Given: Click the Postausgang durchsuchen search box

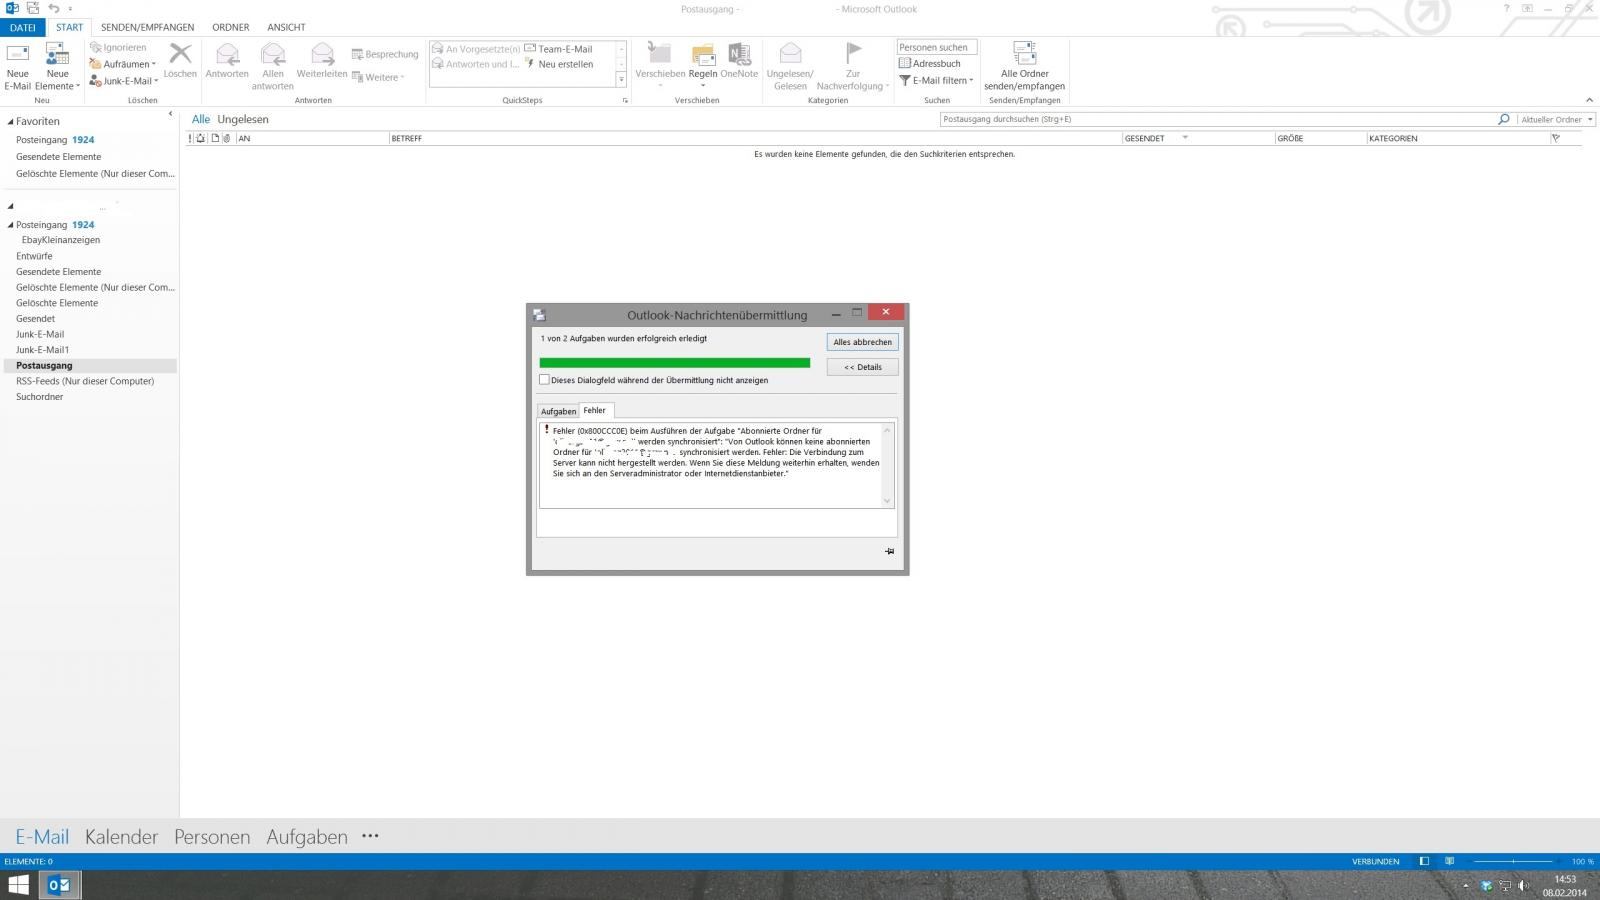Looking at the screenshot, I should (x=1217, y=119).
